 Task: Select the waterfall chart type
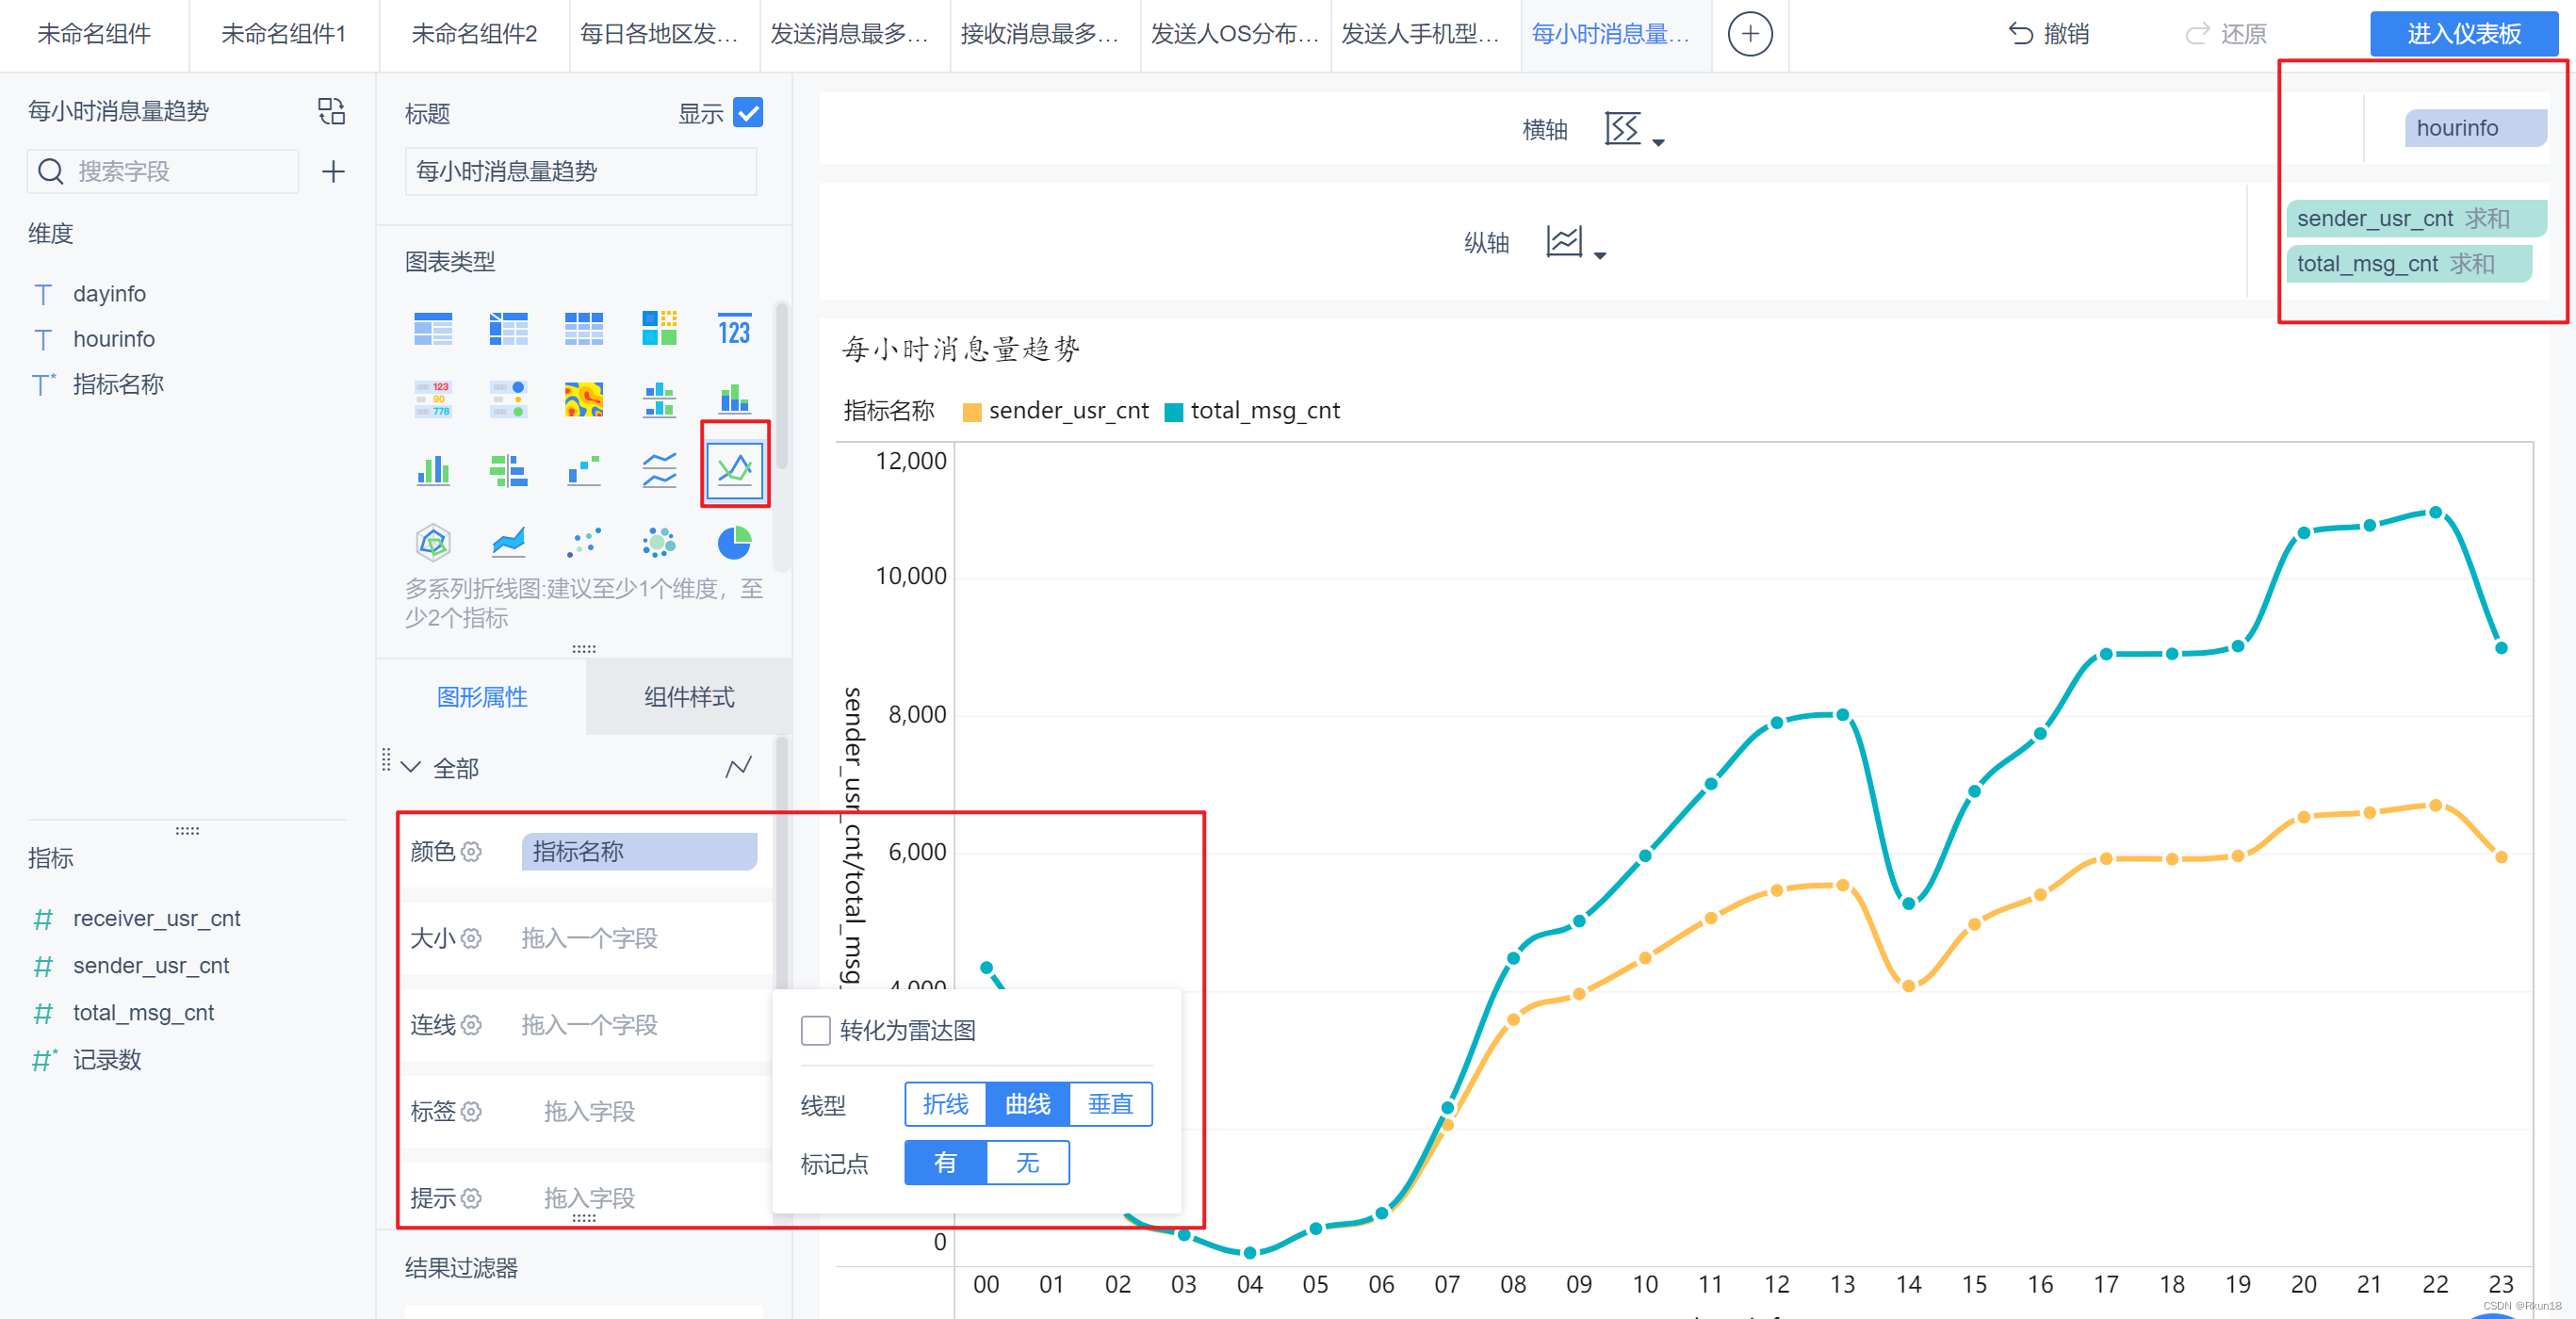click(584, 469)
